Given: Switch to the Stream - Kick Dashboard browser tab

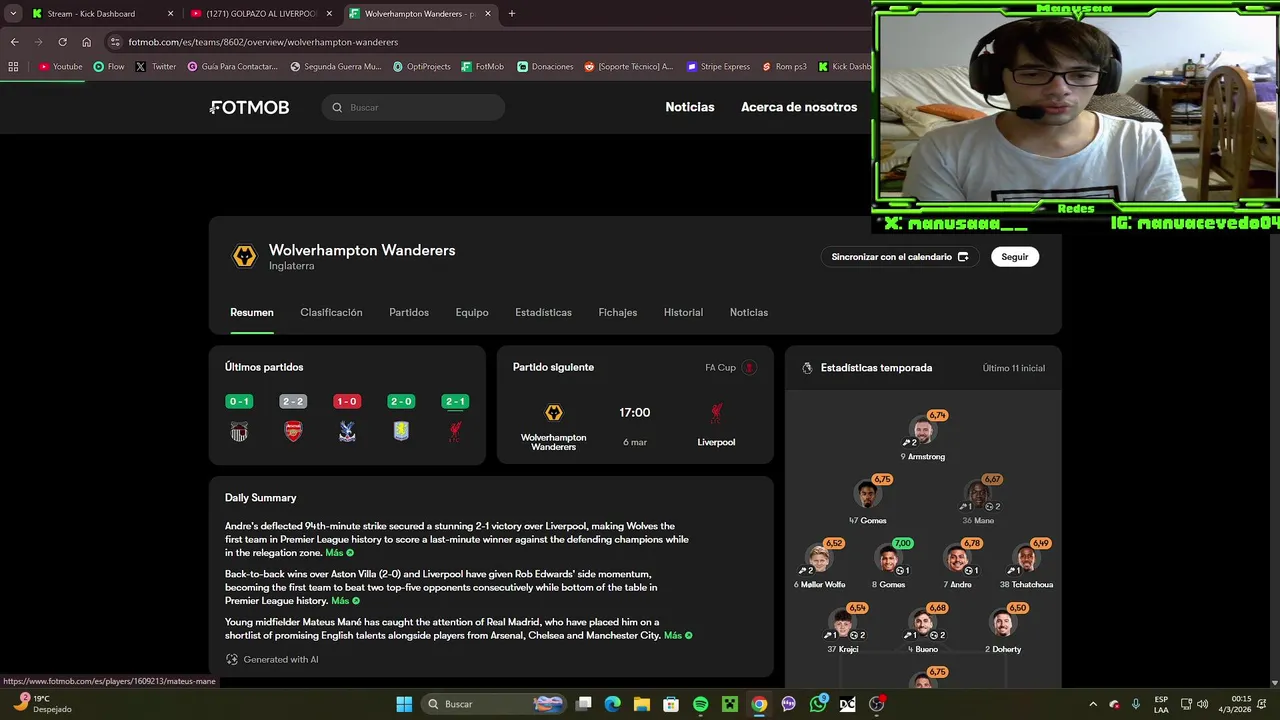Looking at the screenshot, I should 101,14.
